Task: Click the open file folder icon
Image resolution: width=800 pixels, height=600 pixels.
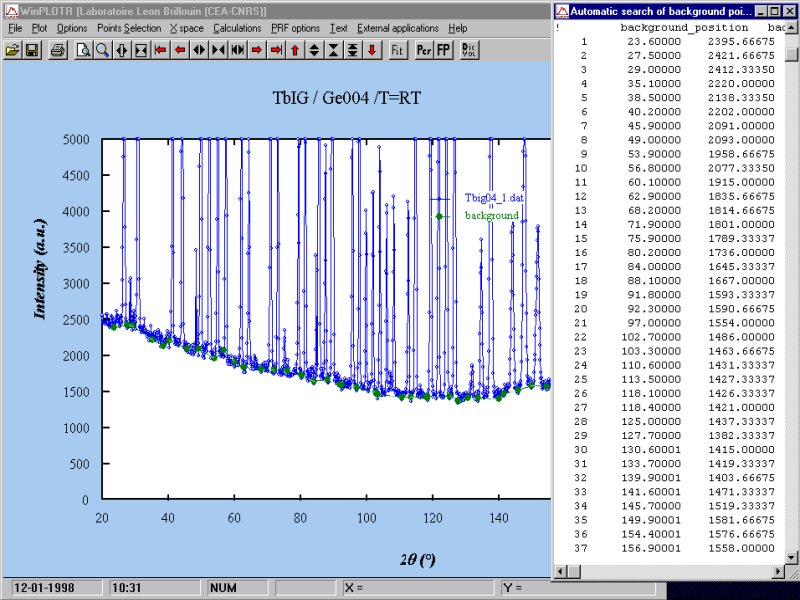Action: (x=12, y=49)
